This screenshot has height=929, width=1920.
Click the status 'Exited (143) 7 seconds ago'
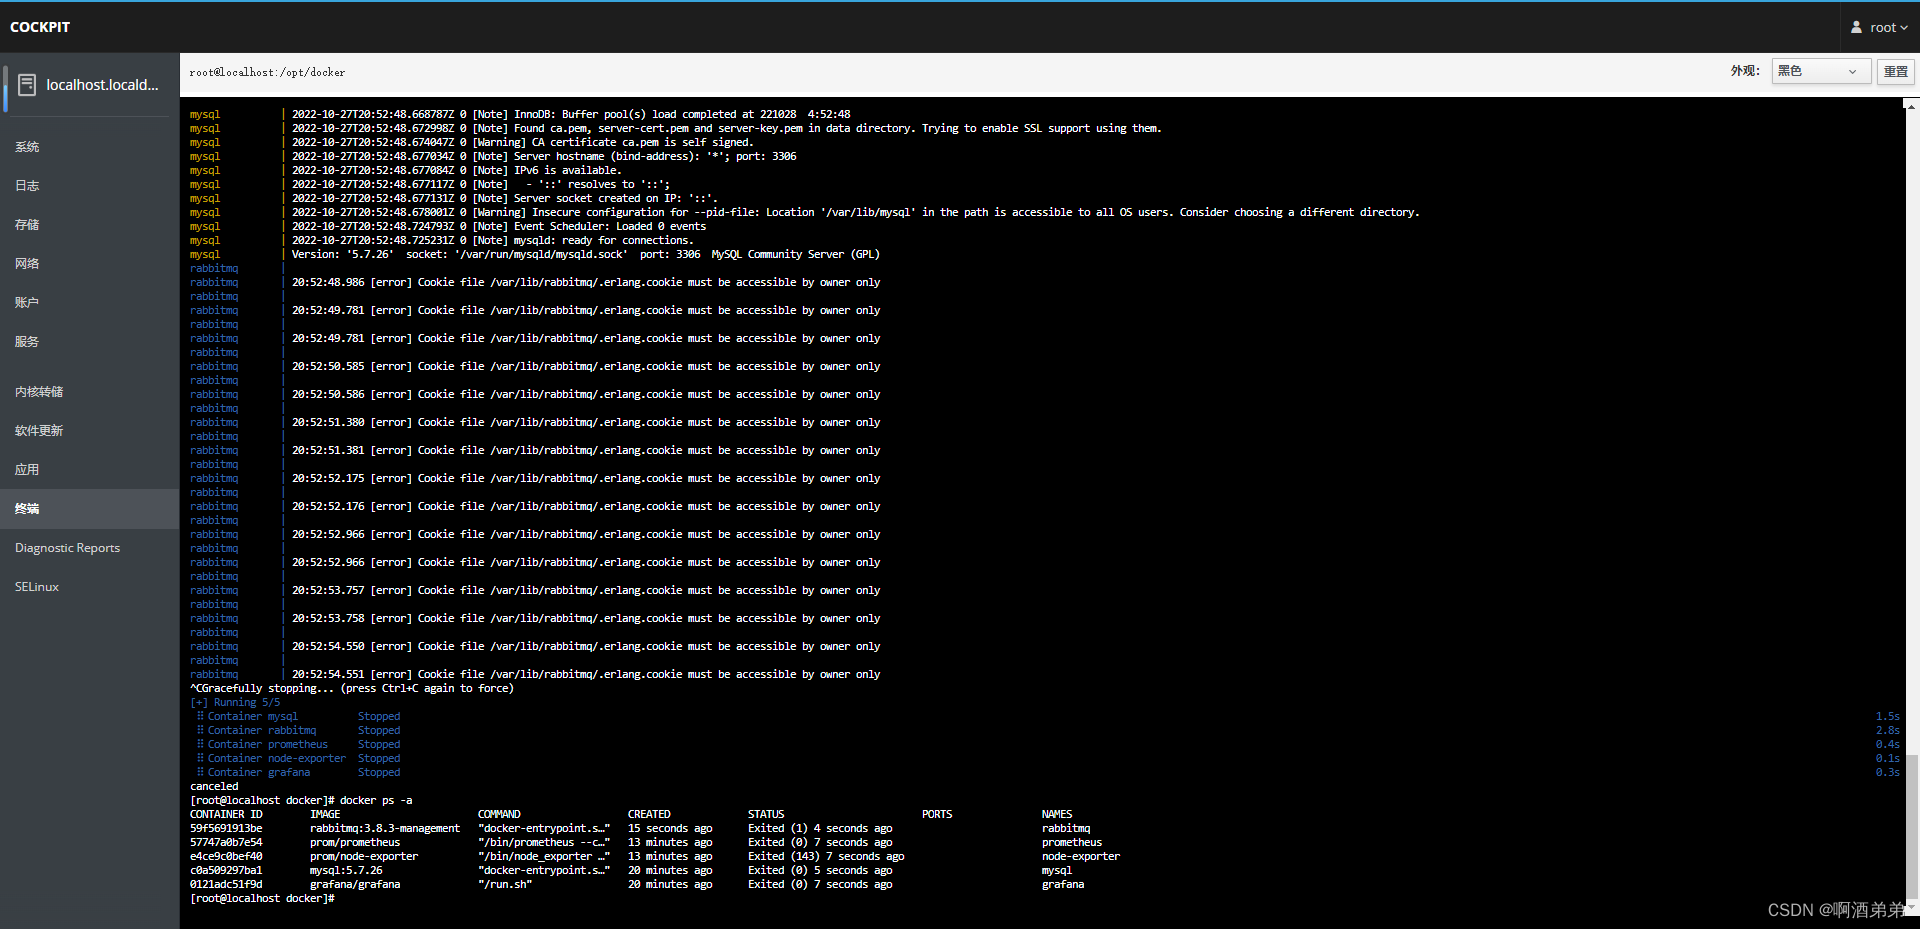tap(826, 856)
